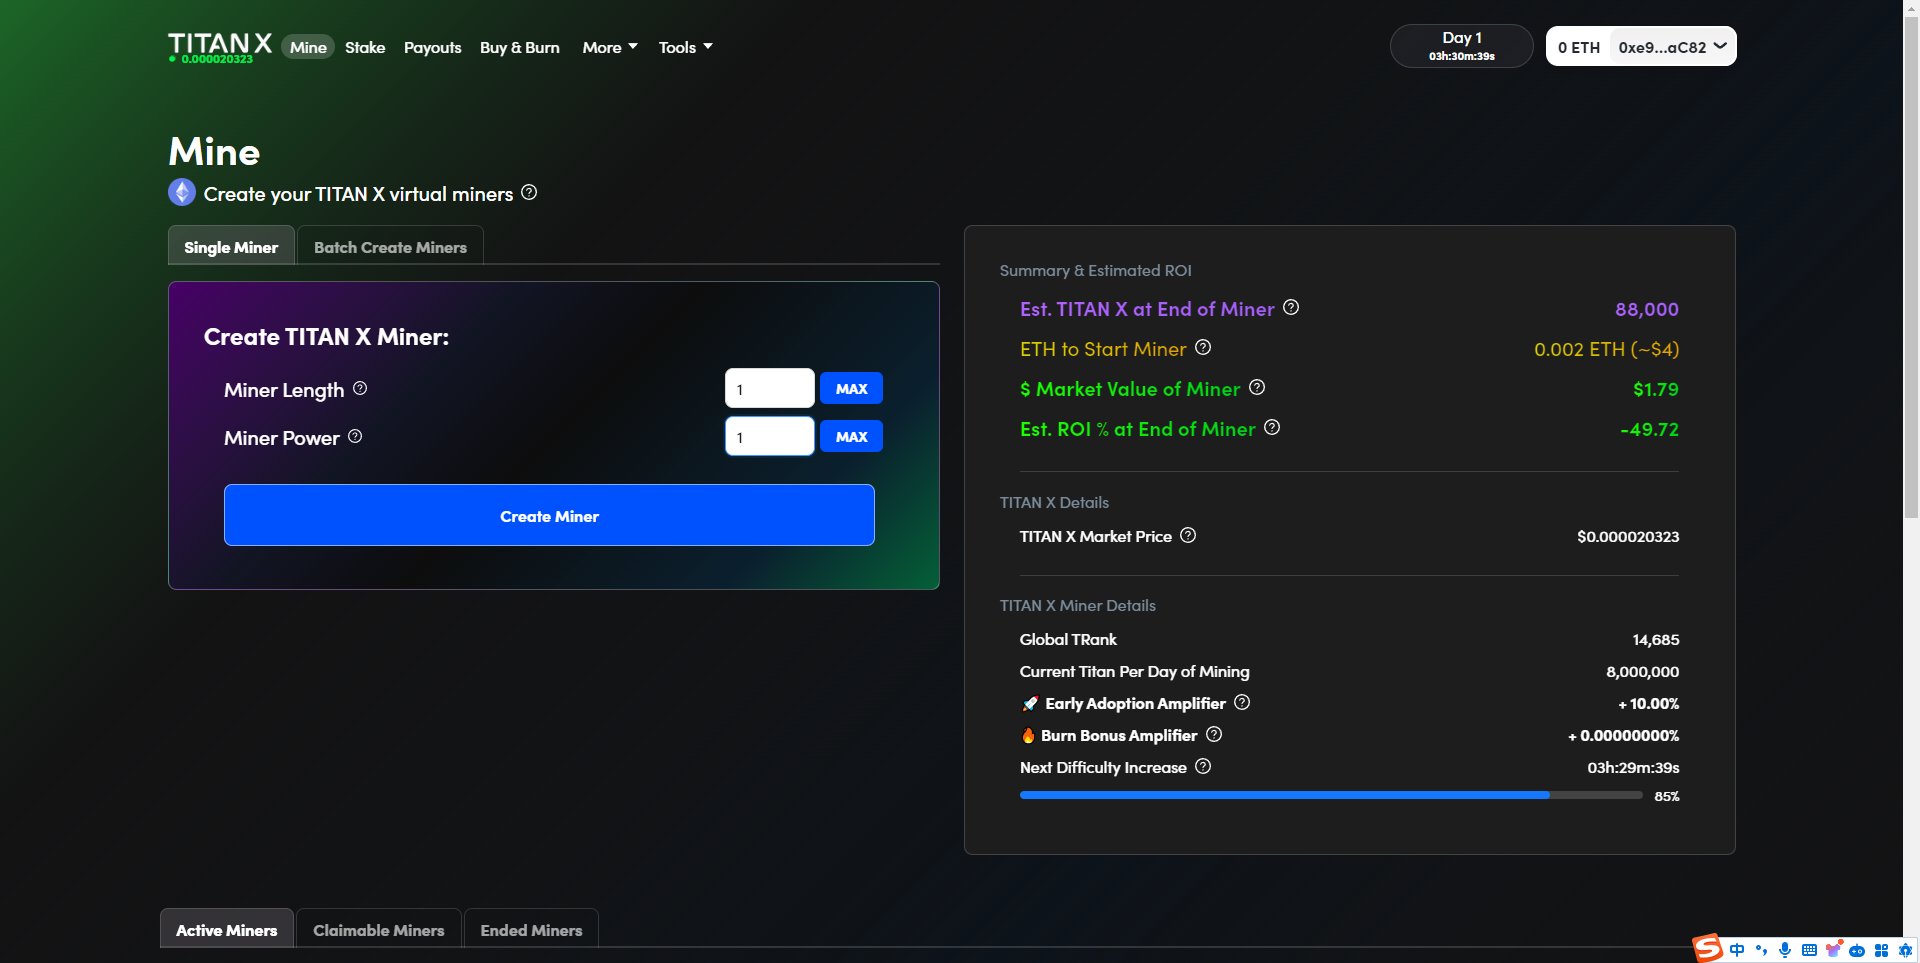Switch to the Ended Miners tab

click(x=531, y=929)
